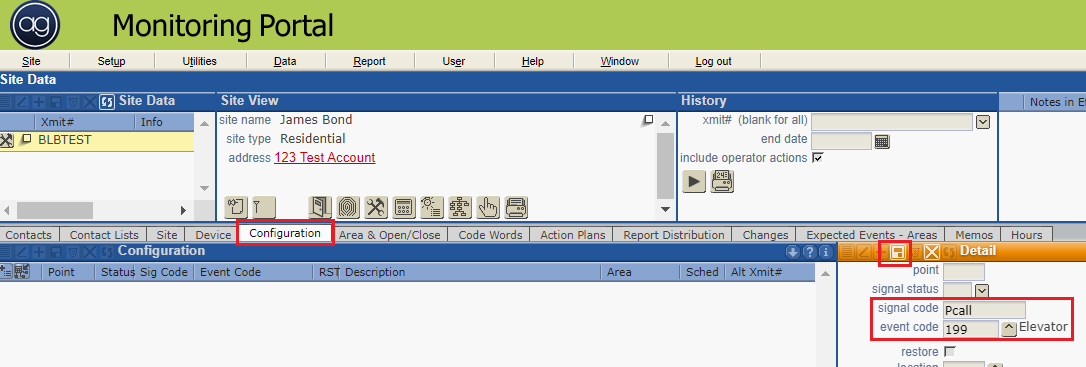Select the BLBTEST transmitter row
Viewport: 1086px width, 367px height.
(x=97, y=141)
